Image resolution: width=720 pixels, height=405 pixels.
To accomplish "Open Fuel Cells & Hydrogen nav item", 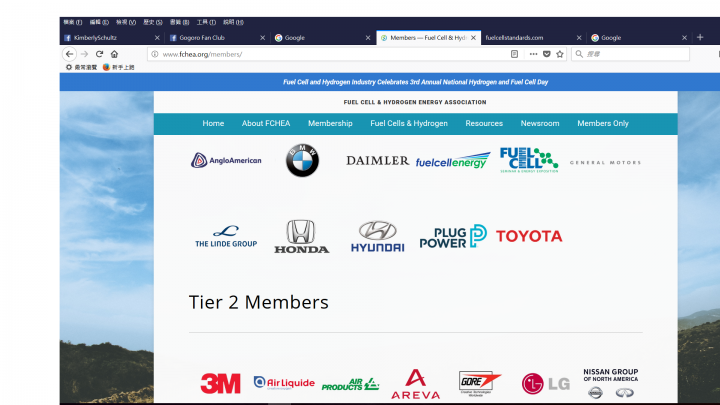I will tap(409, 124).
